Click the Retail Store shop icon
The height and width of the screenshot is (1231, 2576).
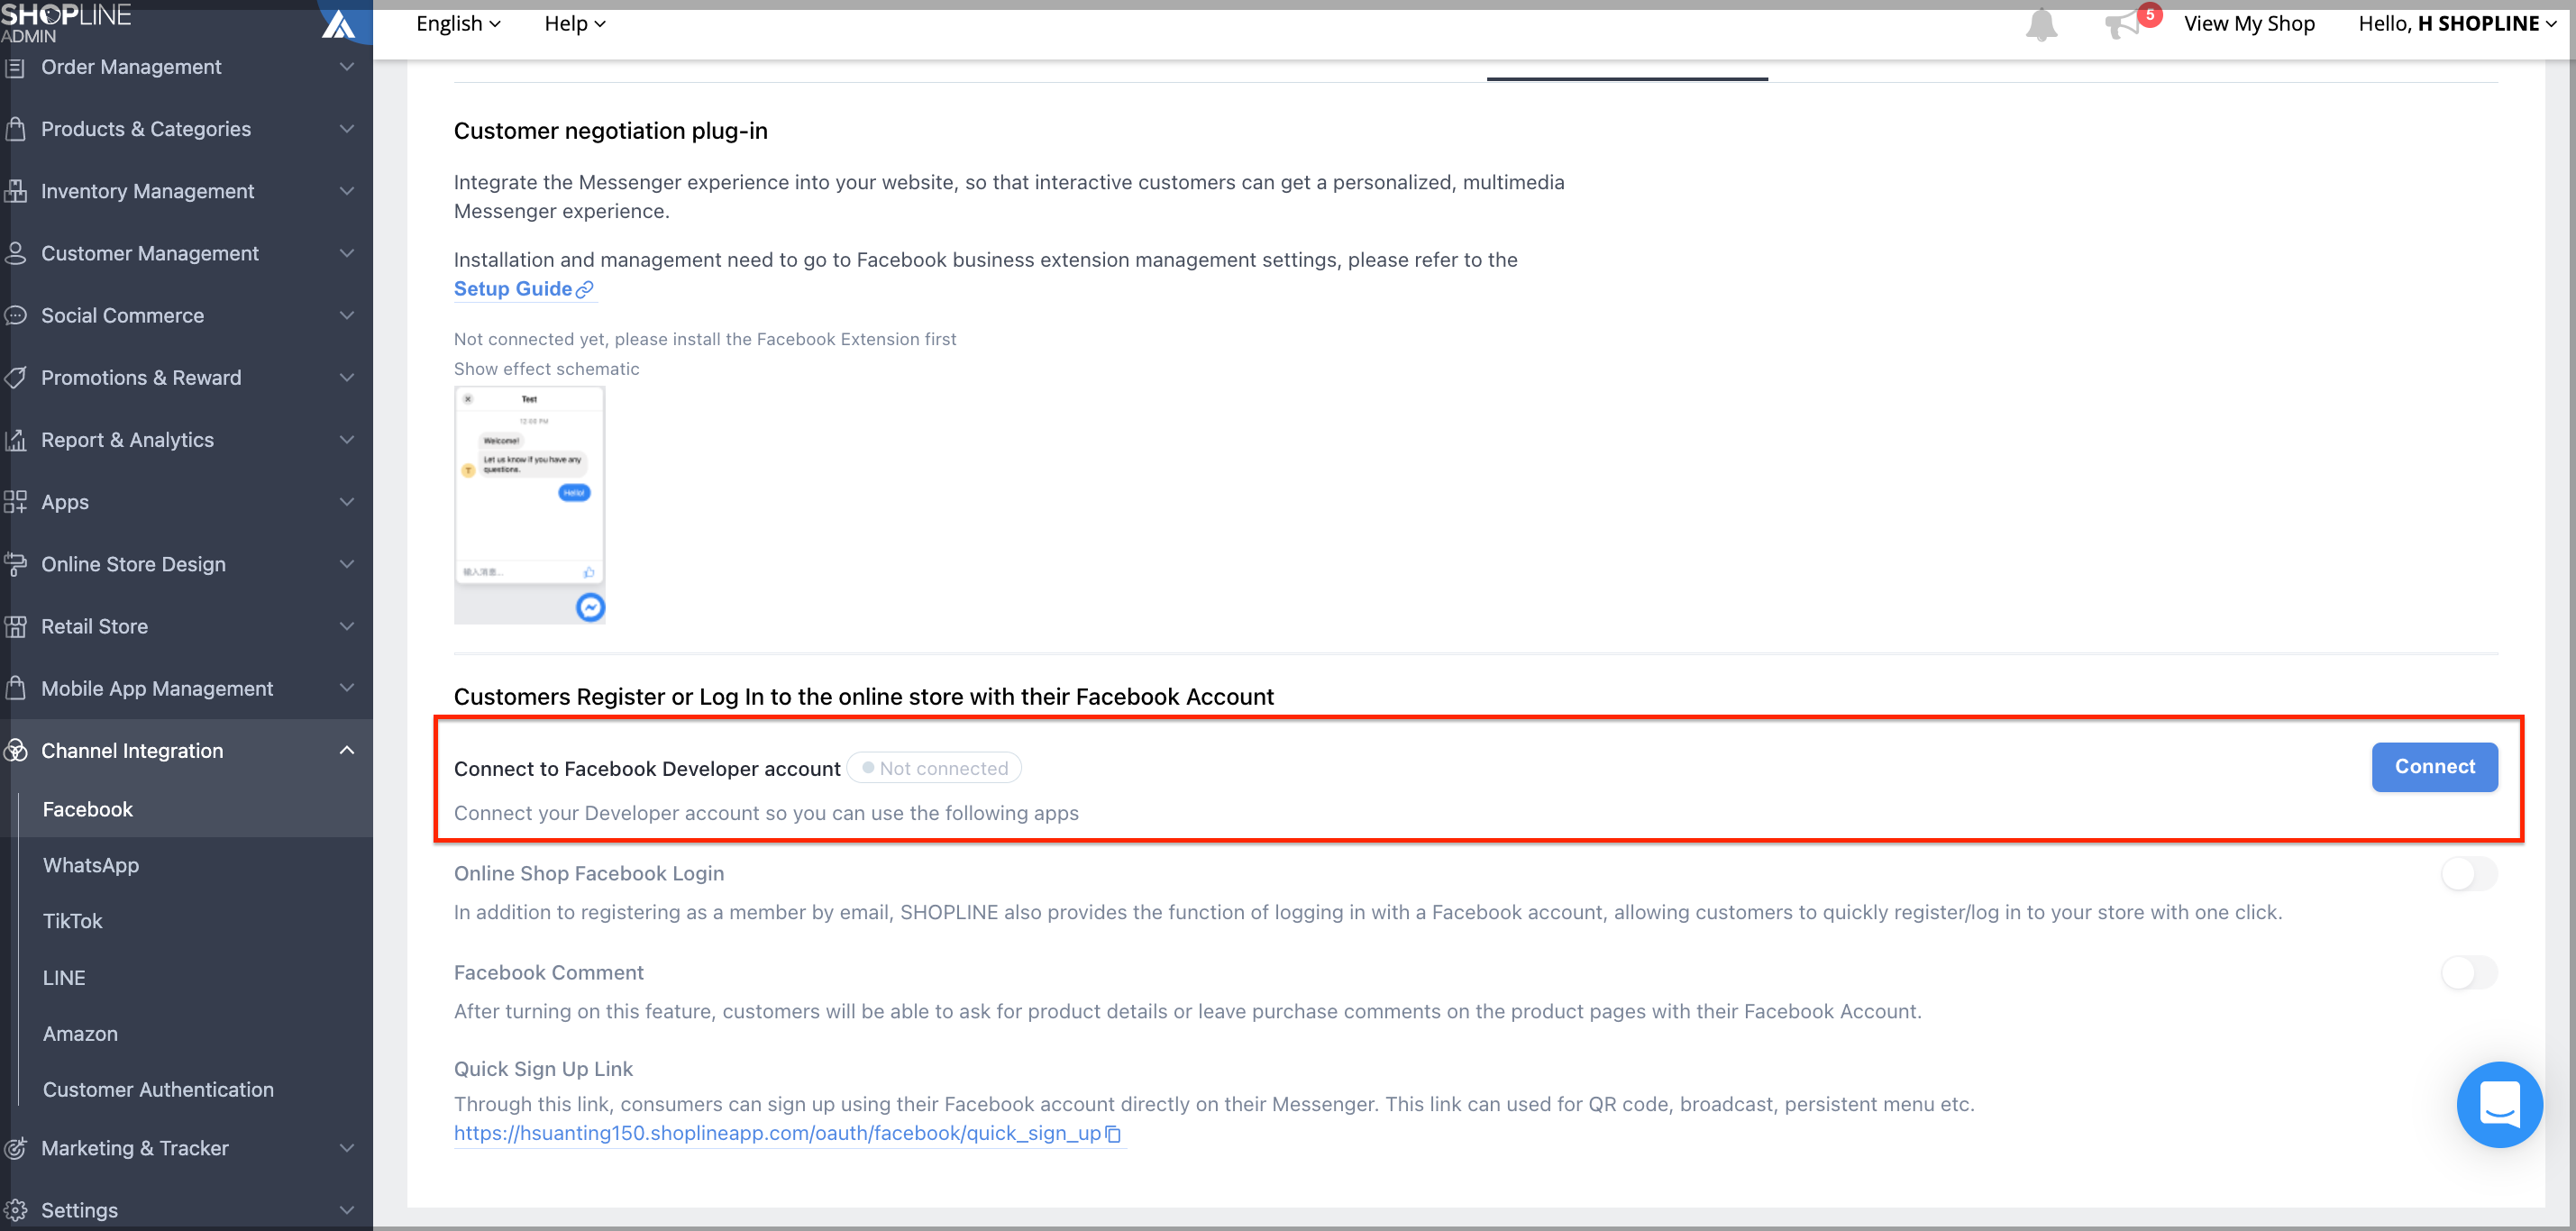tap(15, 626)
